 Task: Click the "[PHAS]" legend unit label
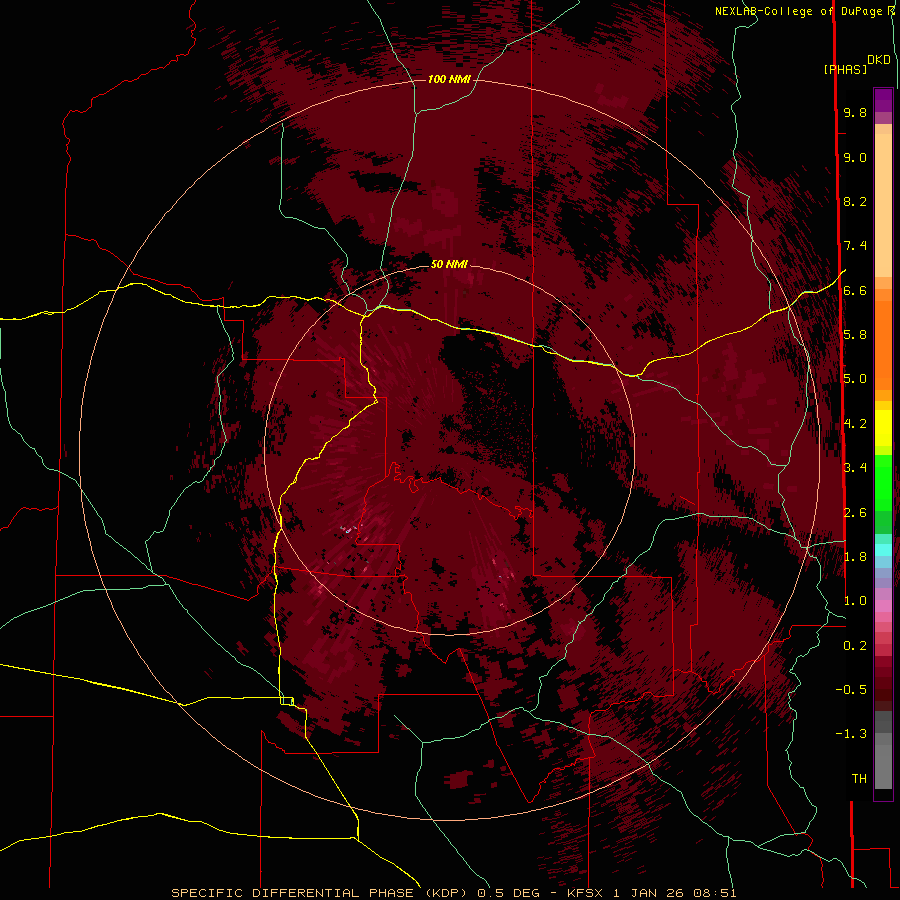pyautogui.click(x=845, y=69)
